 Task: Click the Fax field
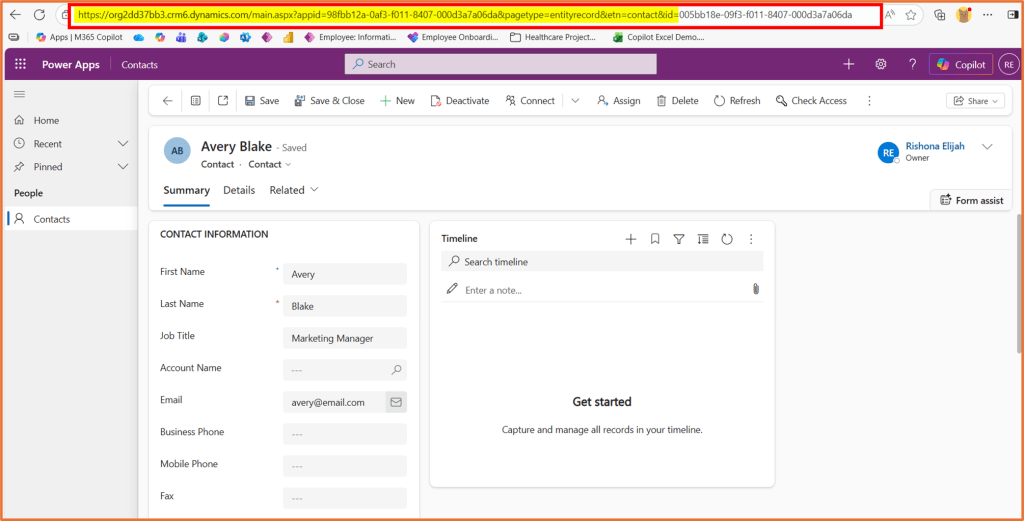(345, 498)
